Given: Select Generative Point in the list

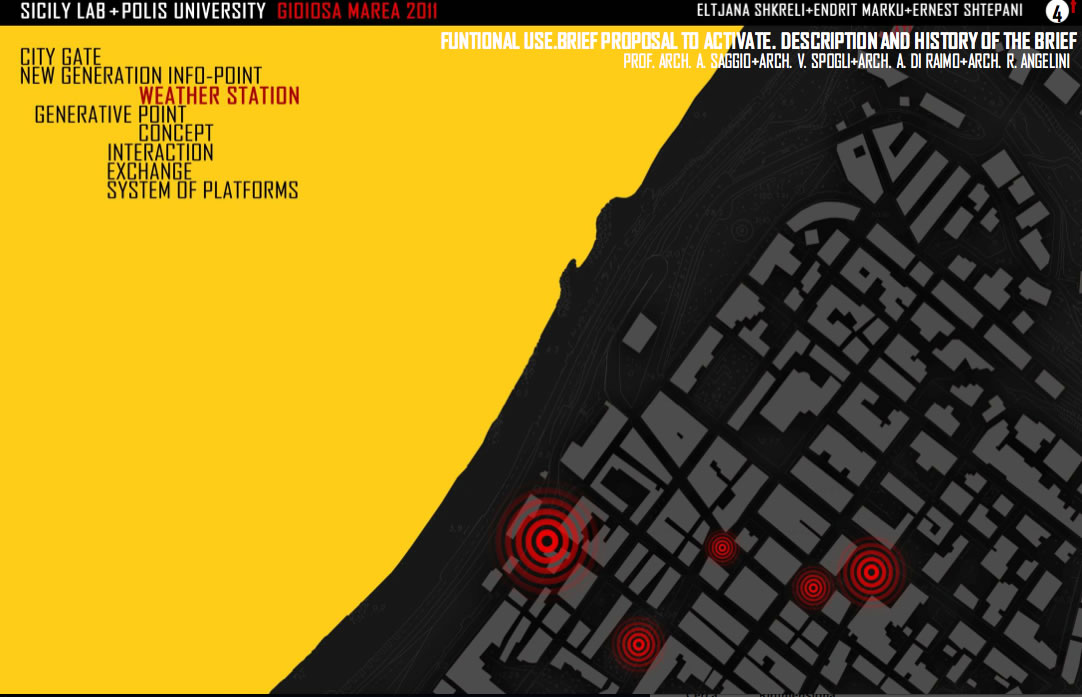Looking at the screenshot, I should pos(110,115).
